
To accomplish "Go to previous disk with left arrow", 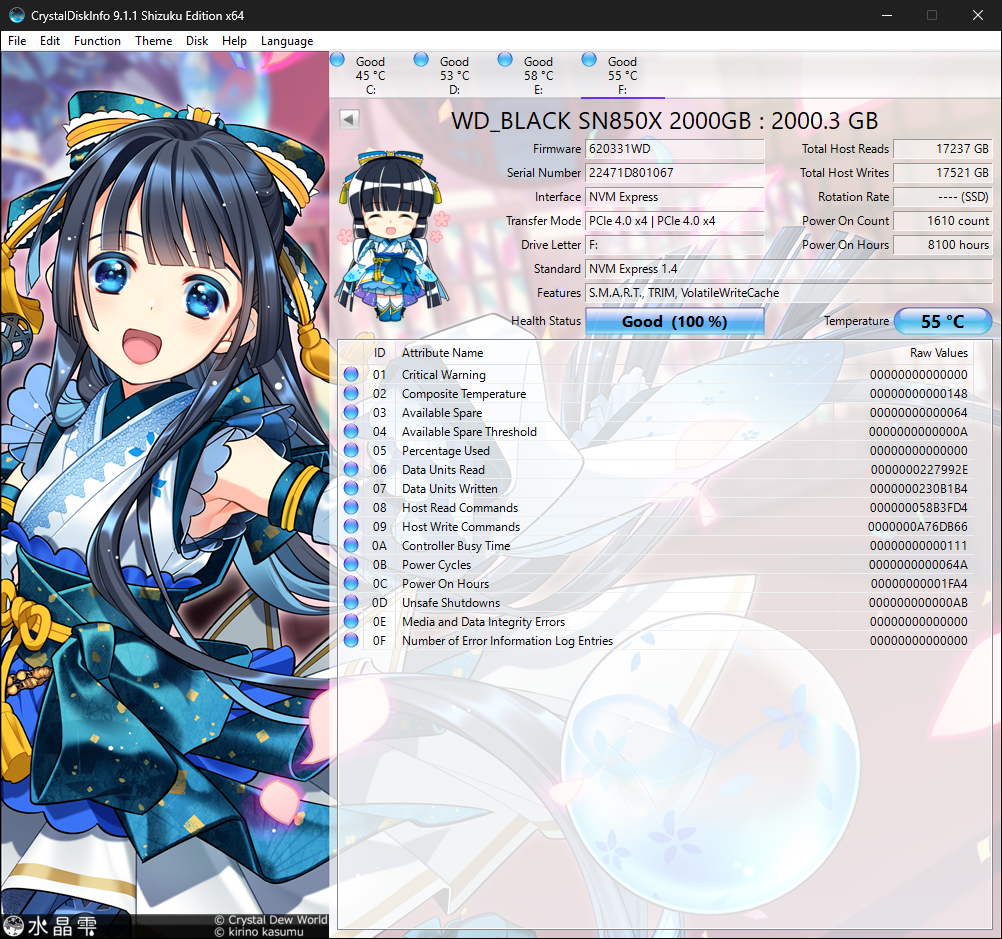I will [349, 119].
